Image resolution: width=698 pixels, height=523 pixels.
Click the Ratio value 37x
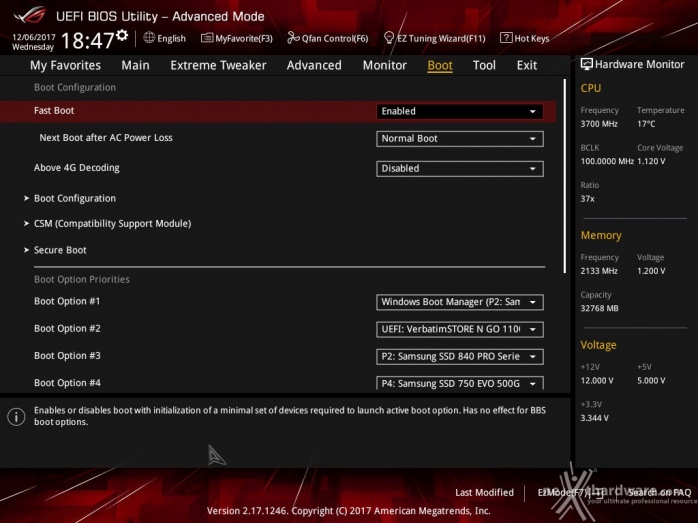[x=587, y=199]
